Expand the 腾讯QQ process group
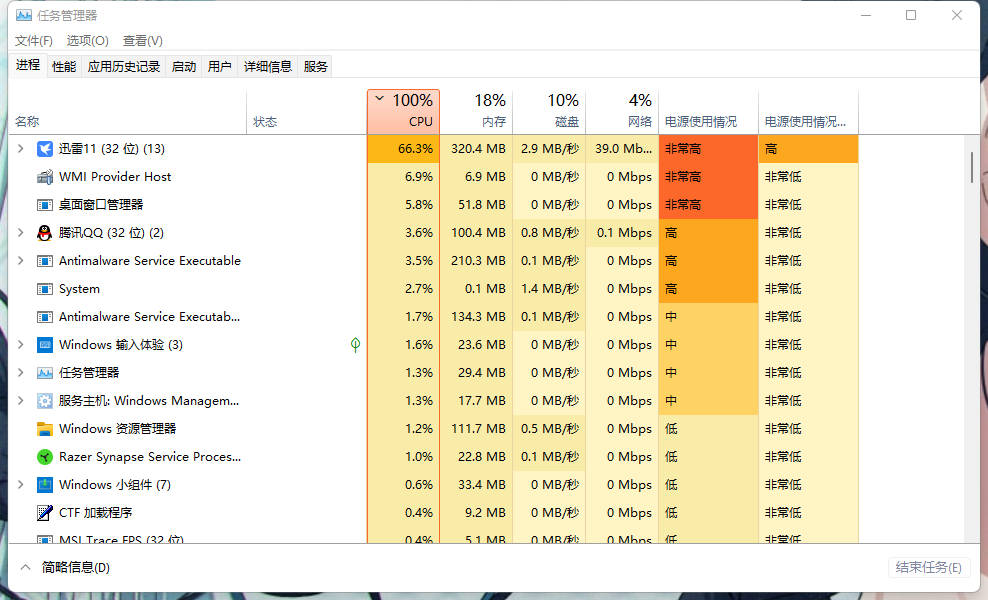988x600 pixels. pos(21,233)
